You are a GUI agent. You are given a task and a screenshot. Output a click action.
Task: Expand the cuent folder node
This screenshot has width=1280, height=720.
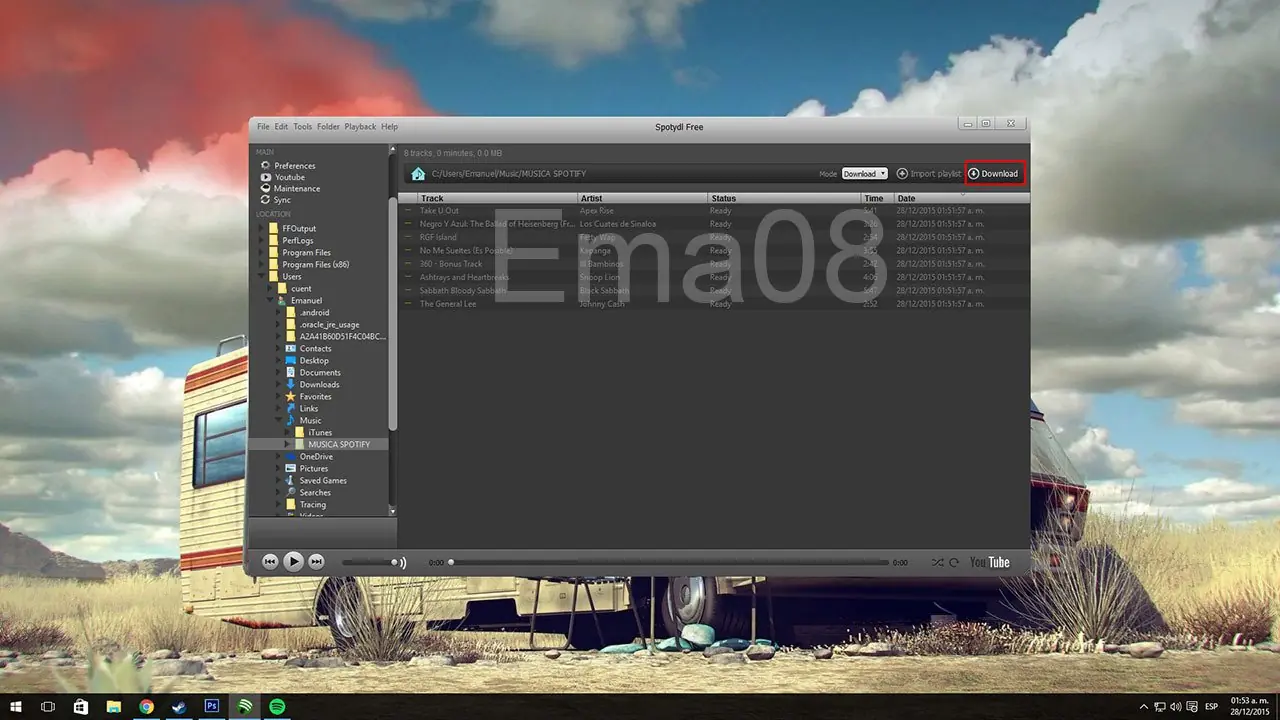point(270,289)
